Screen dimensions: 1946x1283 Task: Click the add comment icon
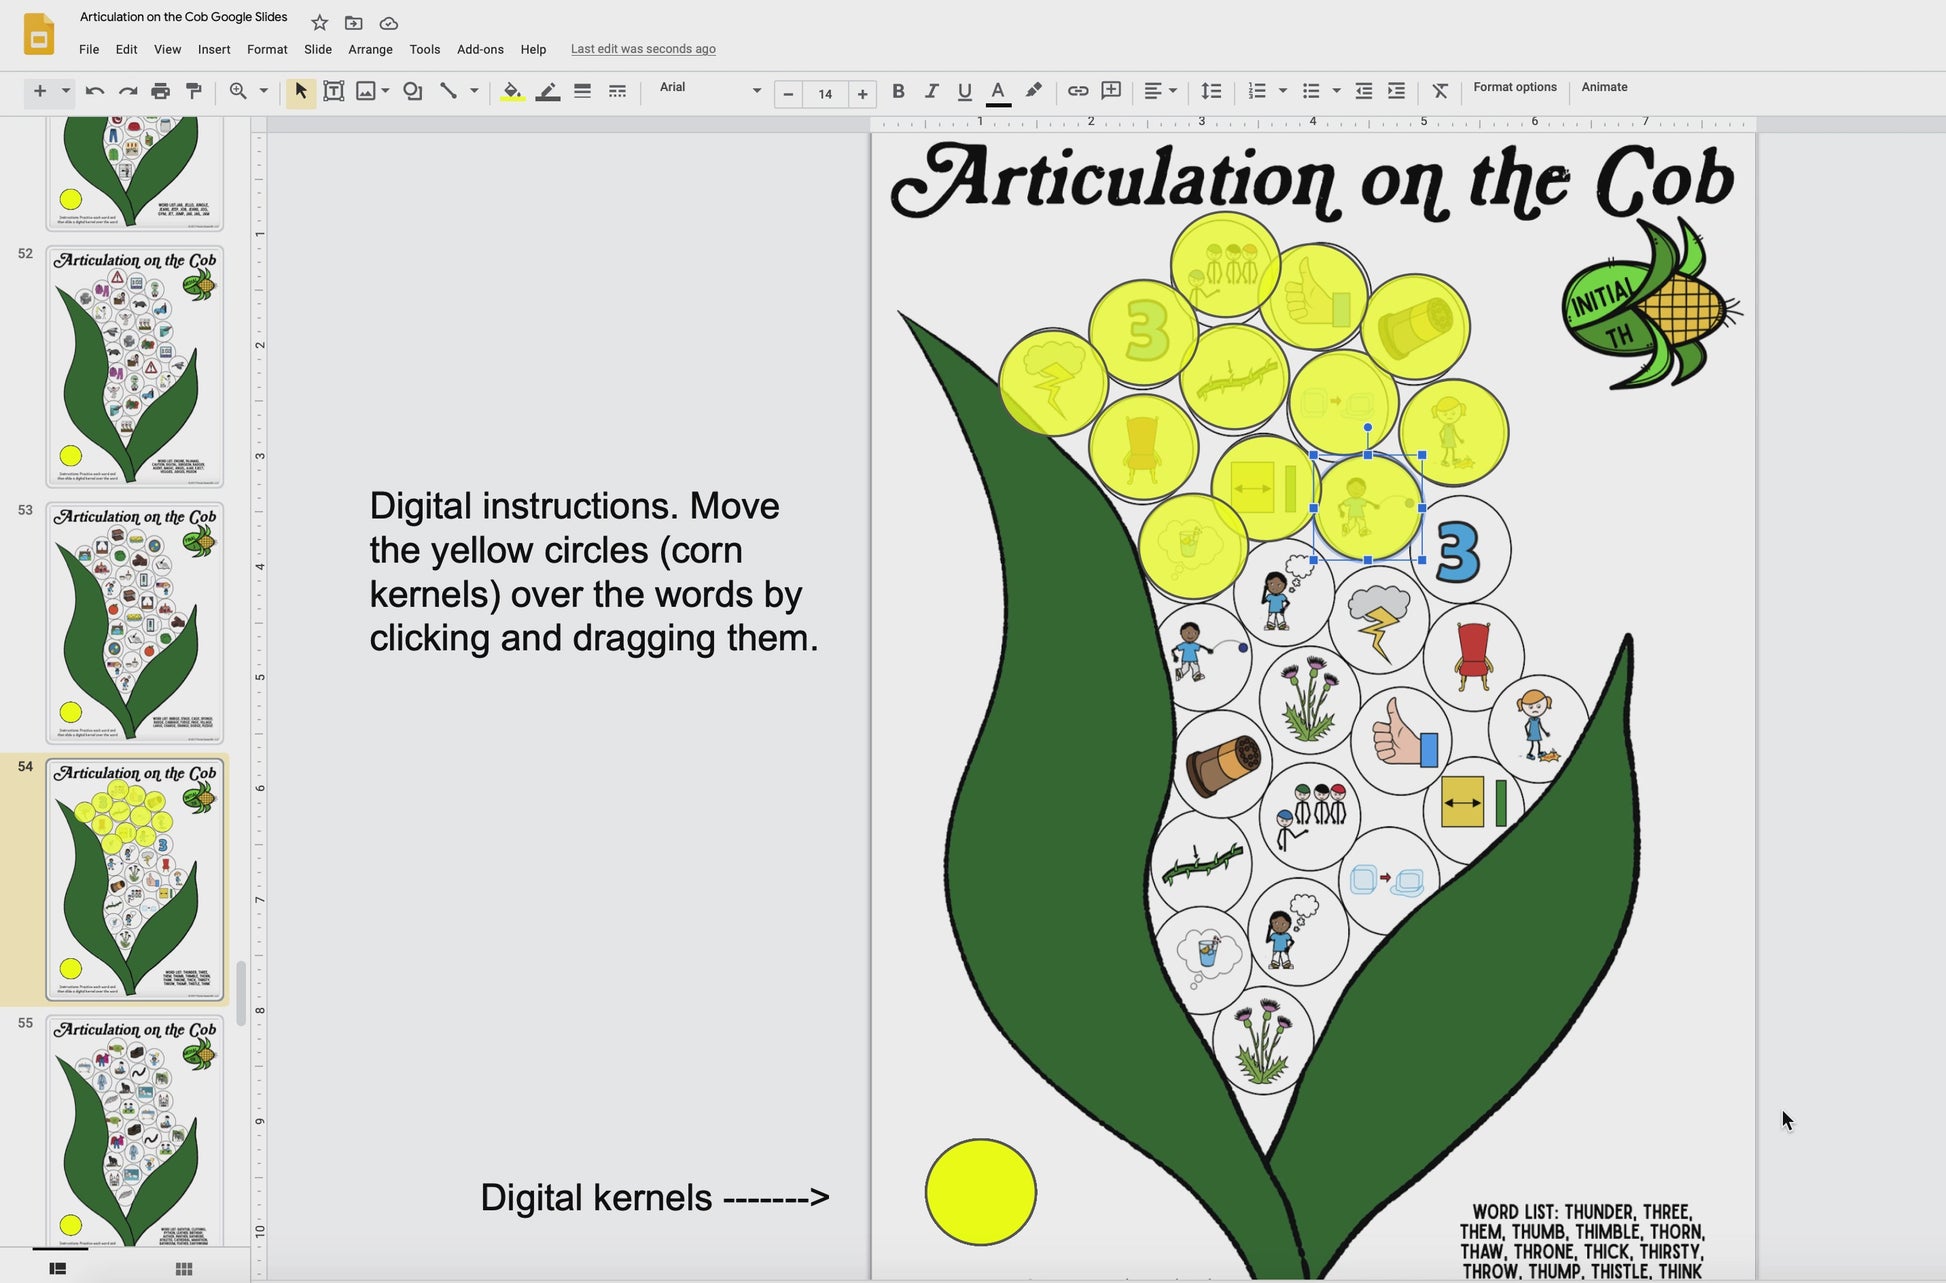(x=1110, y=91)
